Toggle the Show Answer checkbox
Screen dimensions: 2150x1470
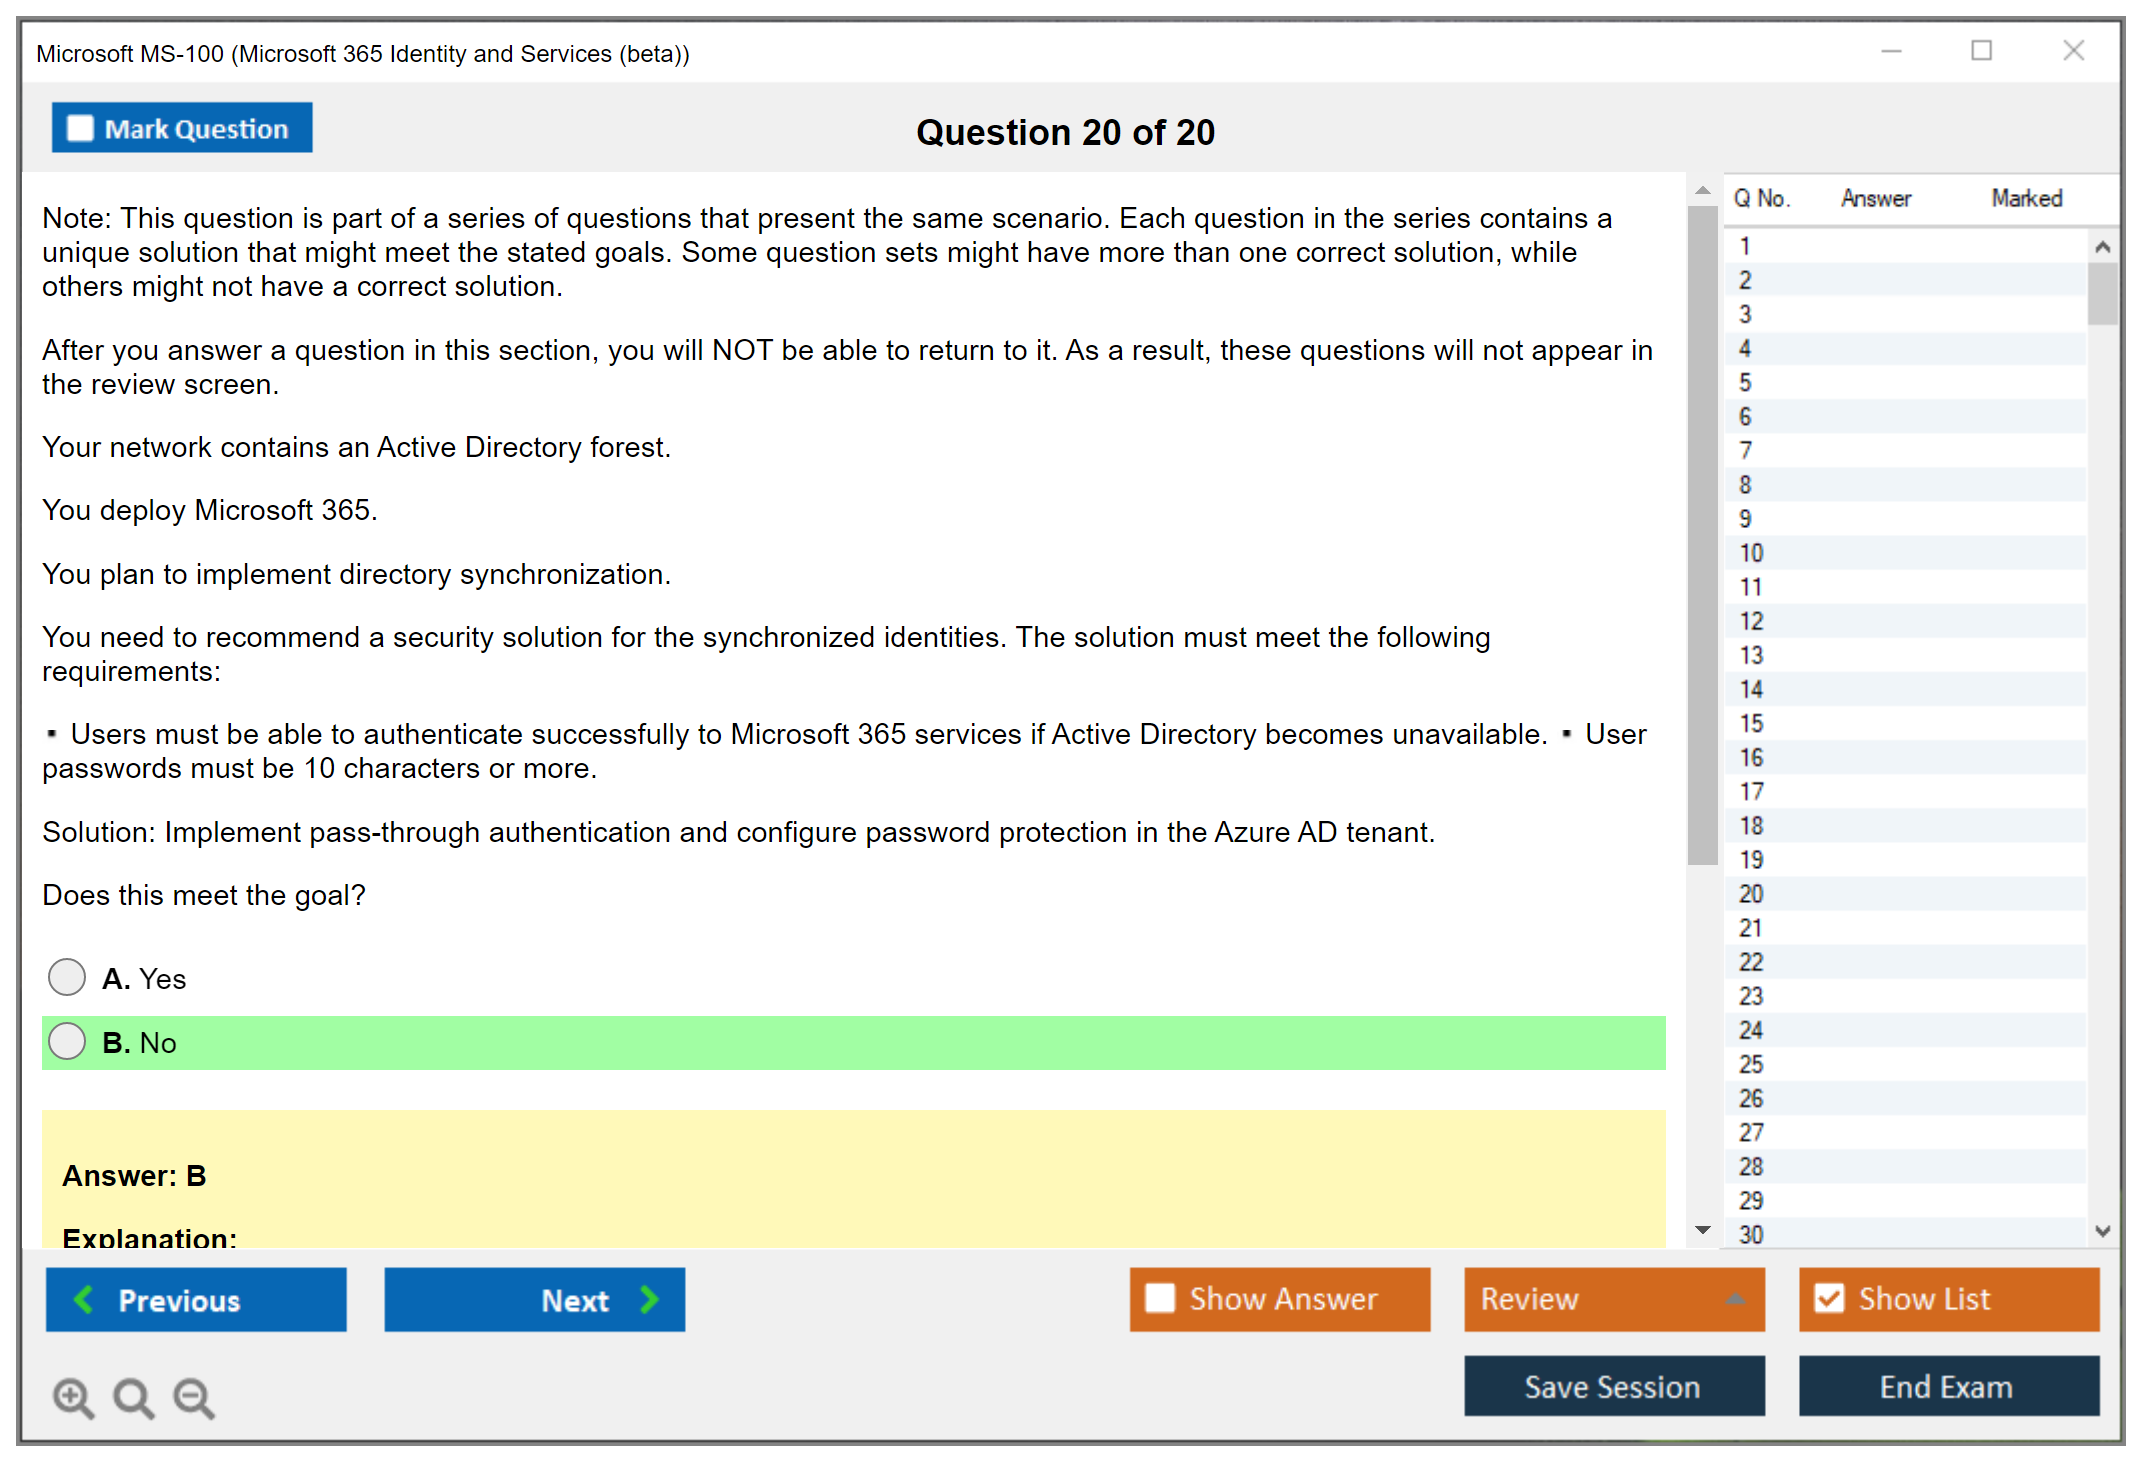click(1160, 1298)
